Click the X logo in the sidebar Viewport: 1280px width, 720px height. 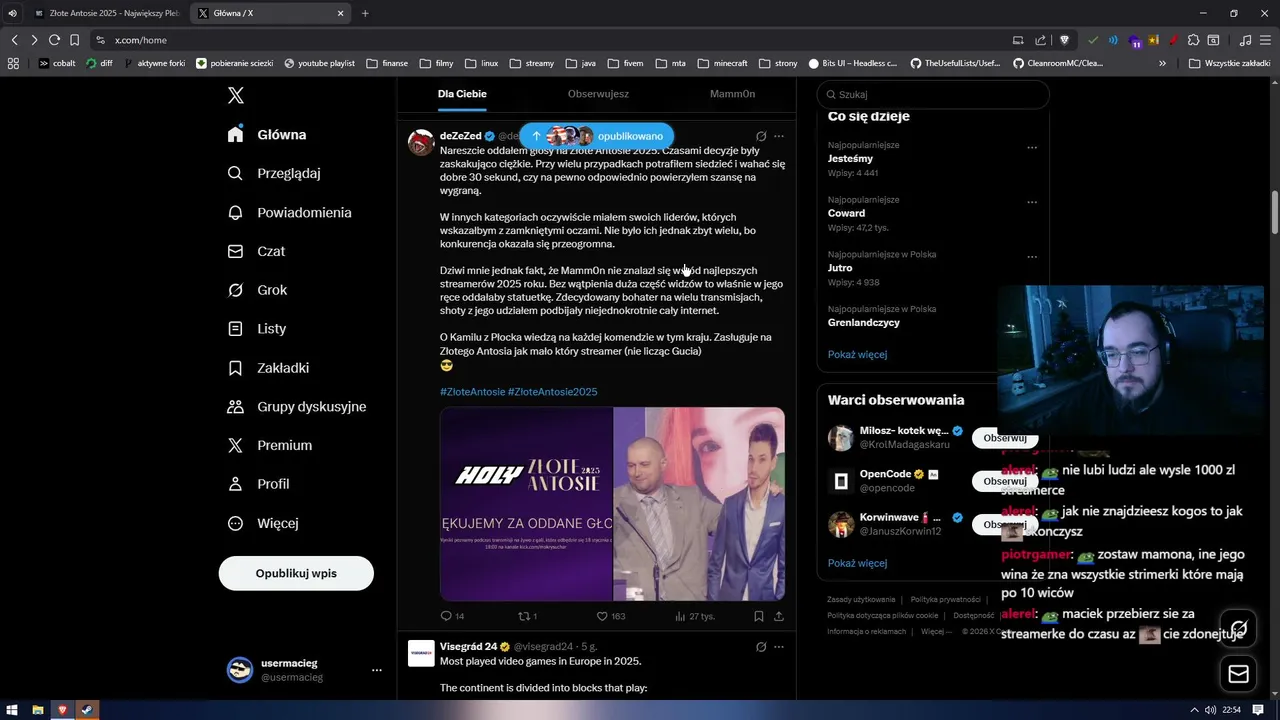point(236,95)
